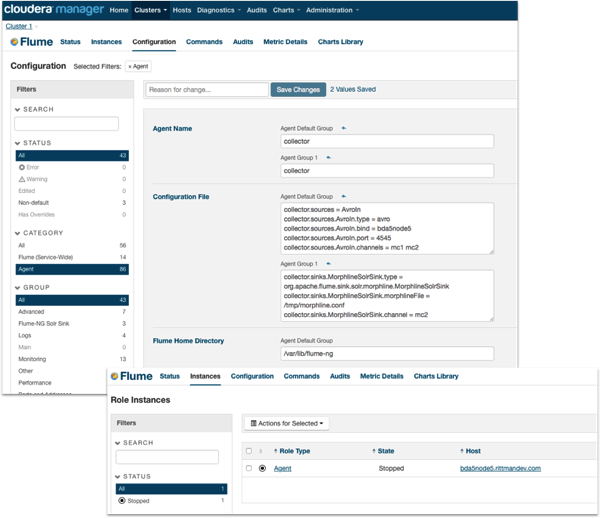The image size is (600, 518).
Task: Click the Save Changes button
Action: tap(298, 90)
